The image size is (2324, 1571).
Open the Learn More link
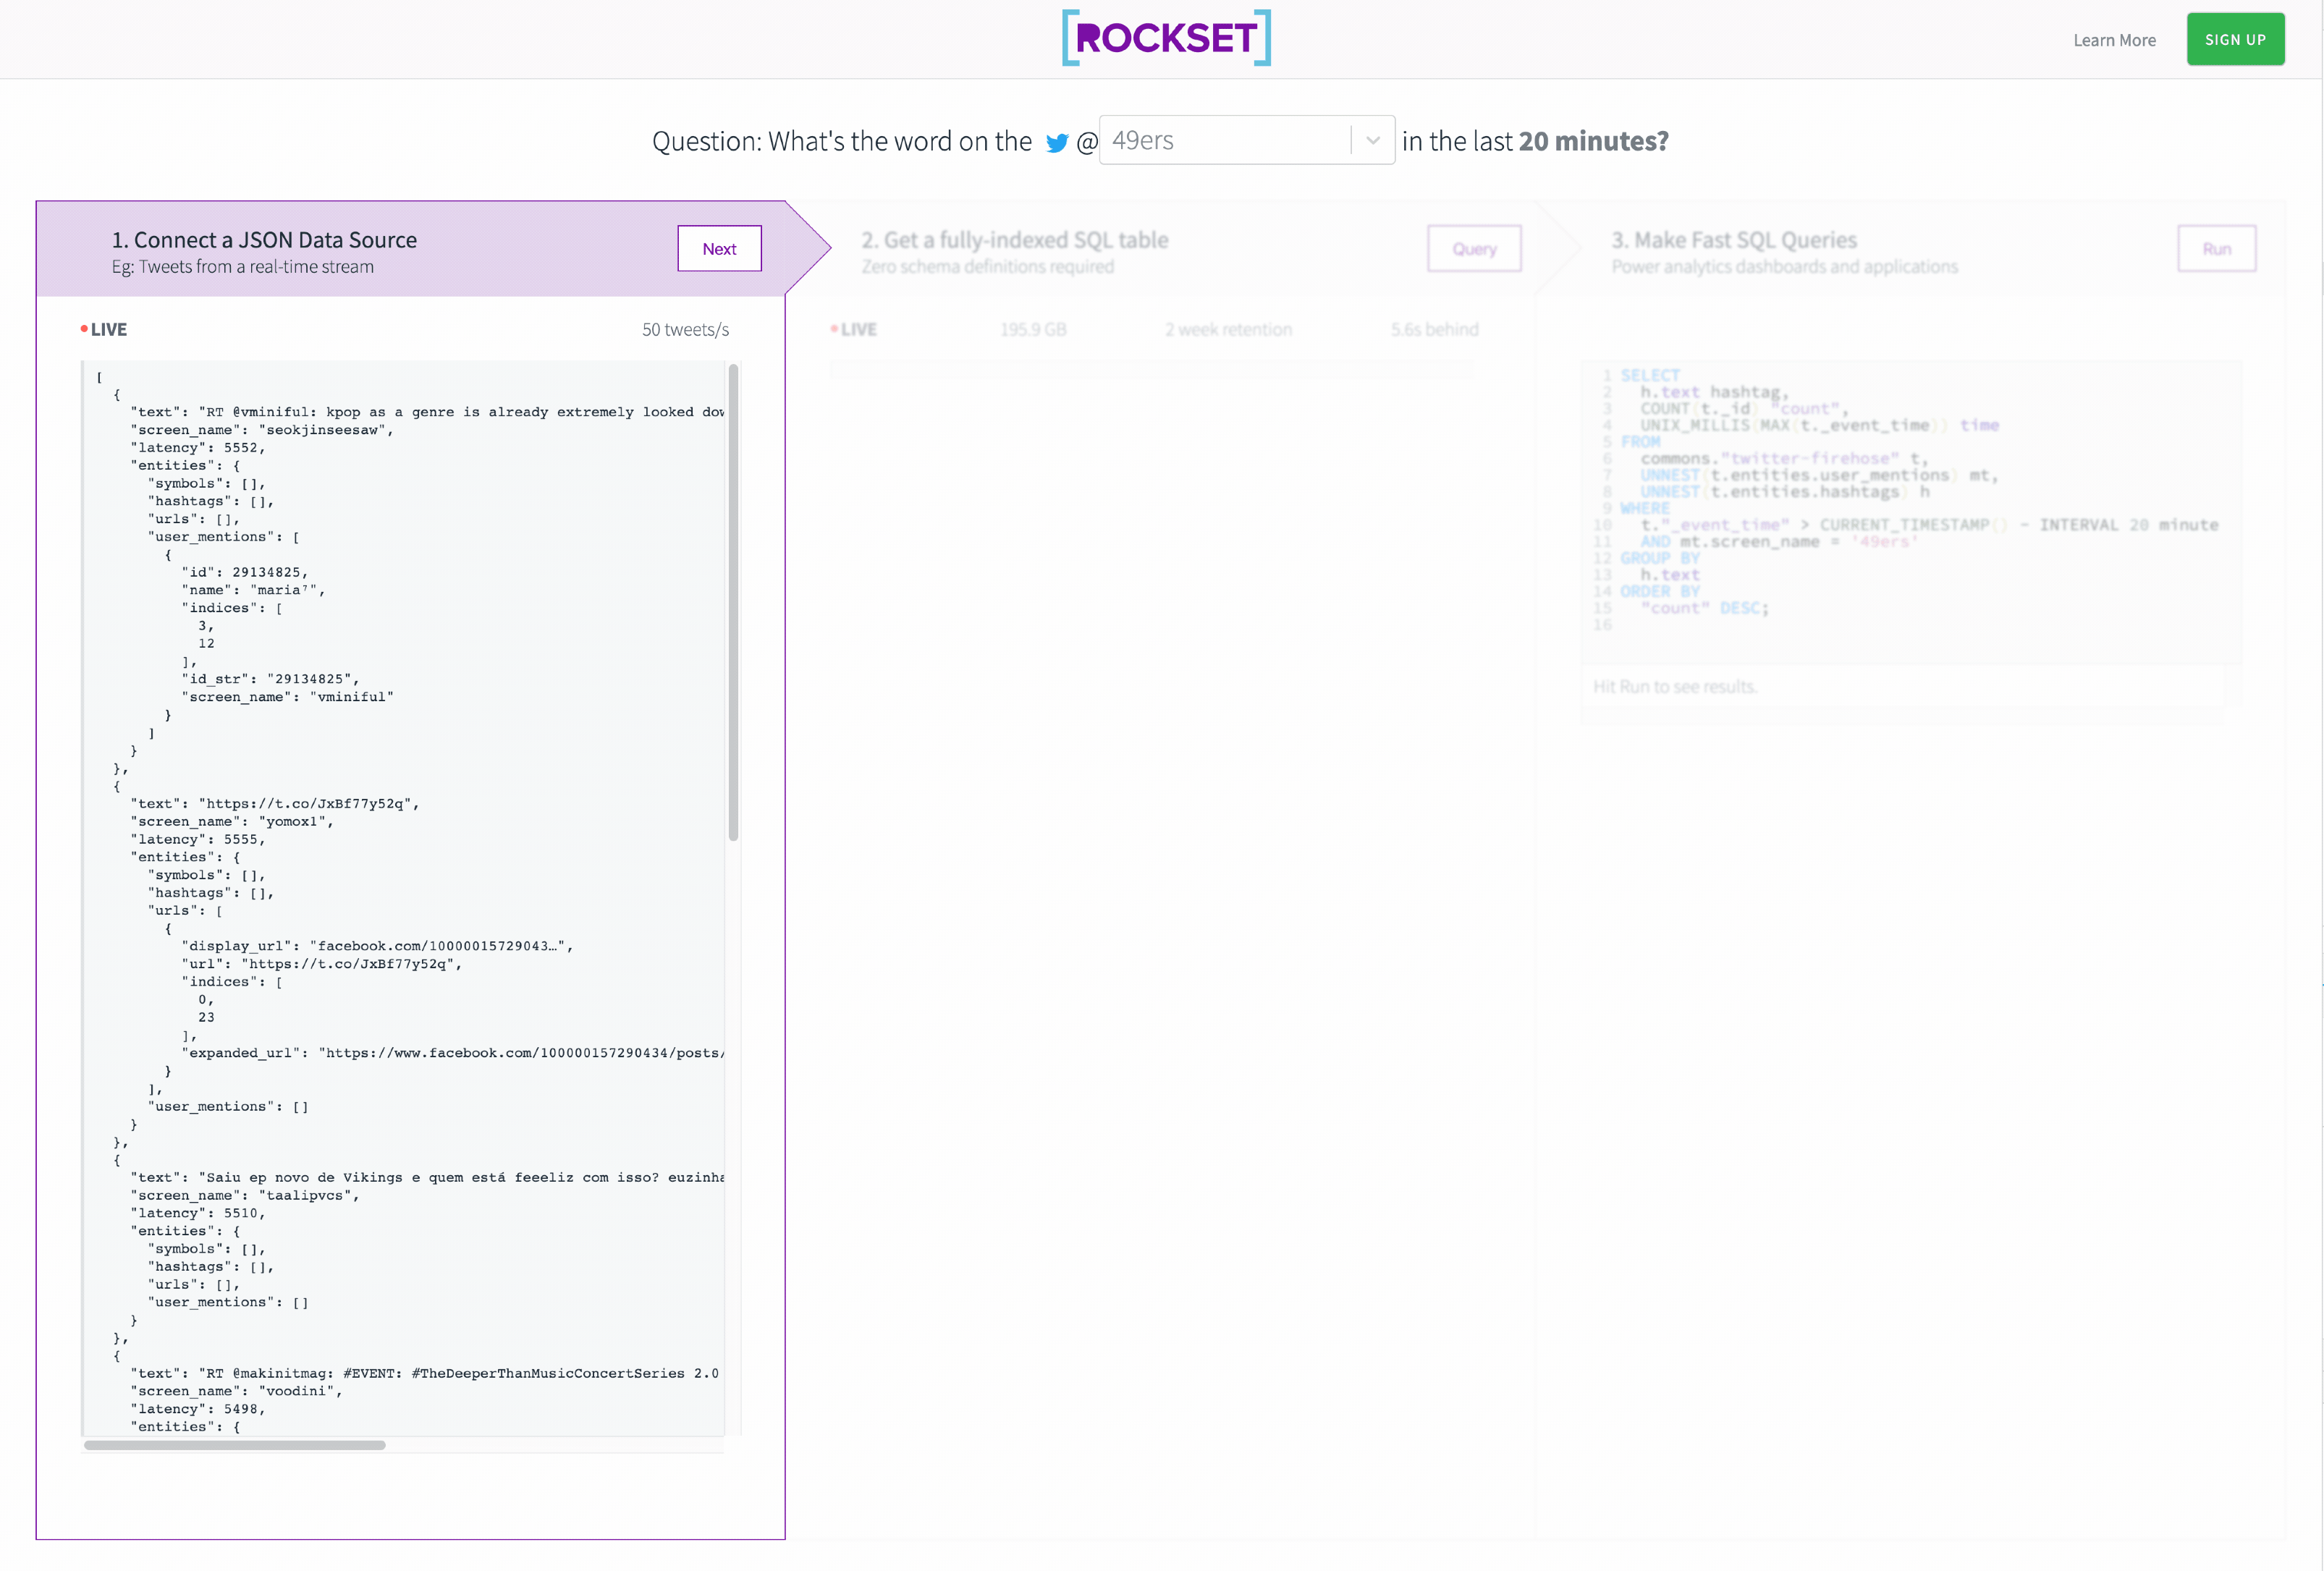pyautogui.click(x=2114, y=40)
